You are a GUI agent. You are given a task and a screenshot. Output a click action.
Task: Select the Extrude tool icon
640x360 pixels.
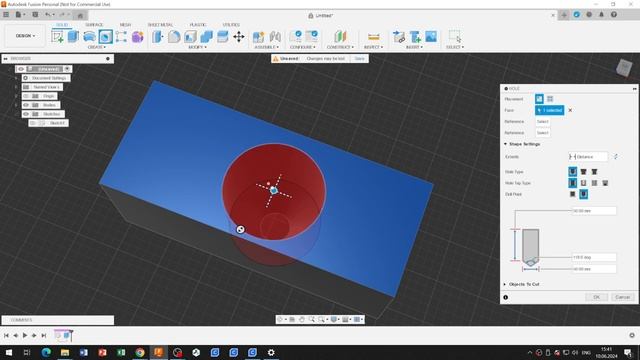pyautogui.click(x=73, y=37)
